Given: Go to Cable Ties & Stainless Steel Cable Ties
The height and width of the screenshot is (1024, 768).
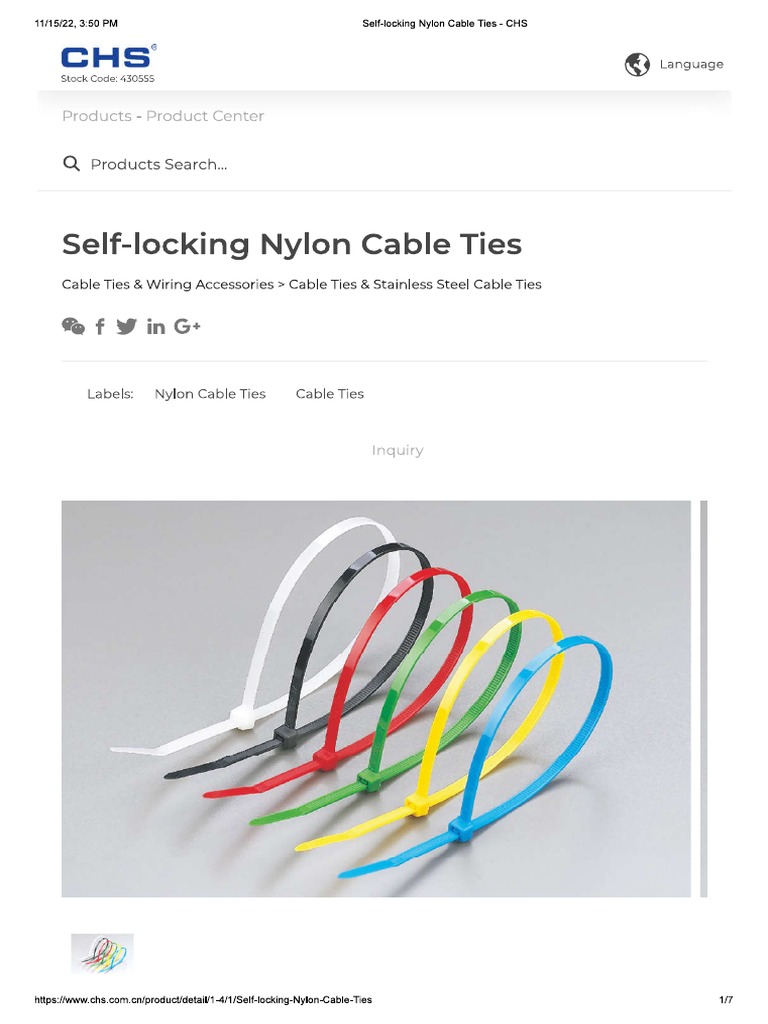Looking at the screenshot, I should pyautogui.click(x=415, y=285).
